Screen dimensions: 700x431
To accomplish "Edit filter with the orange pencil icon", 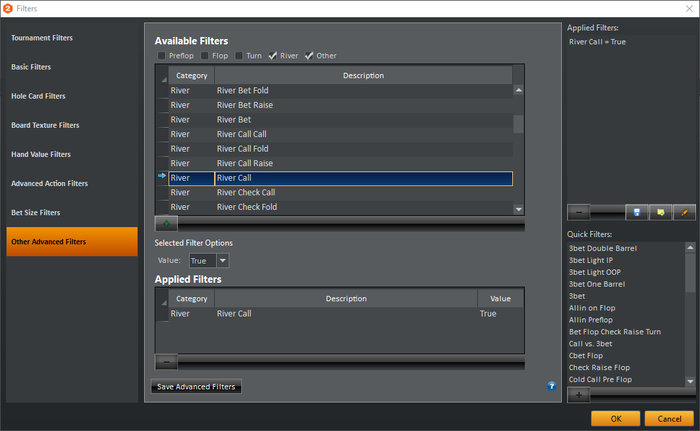I will click(684, 212).
